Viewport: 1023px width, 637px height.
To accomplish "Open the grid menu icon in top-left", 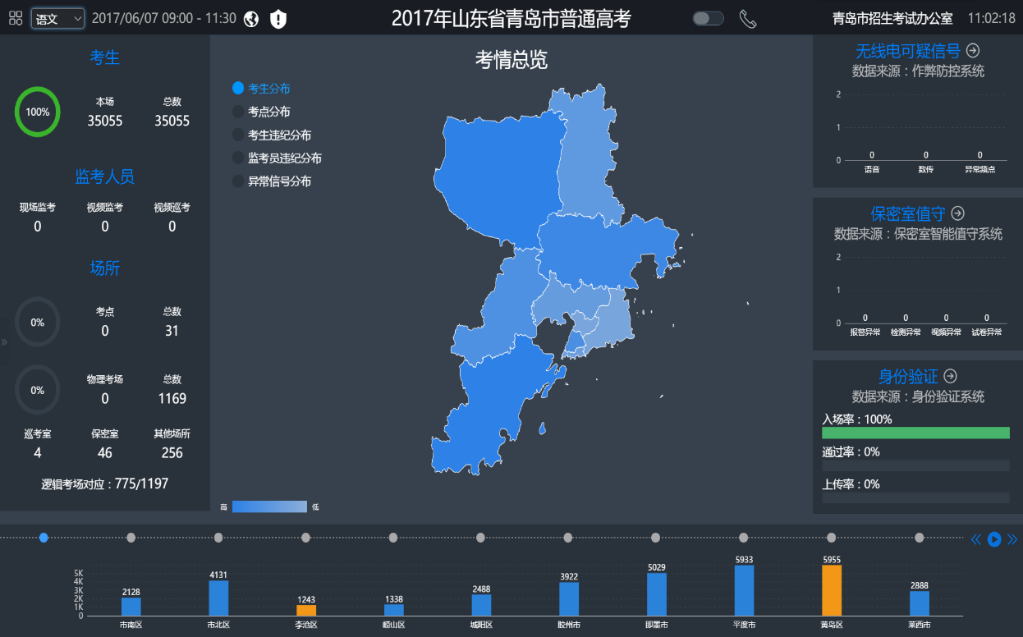I will (x=15, y=18).
